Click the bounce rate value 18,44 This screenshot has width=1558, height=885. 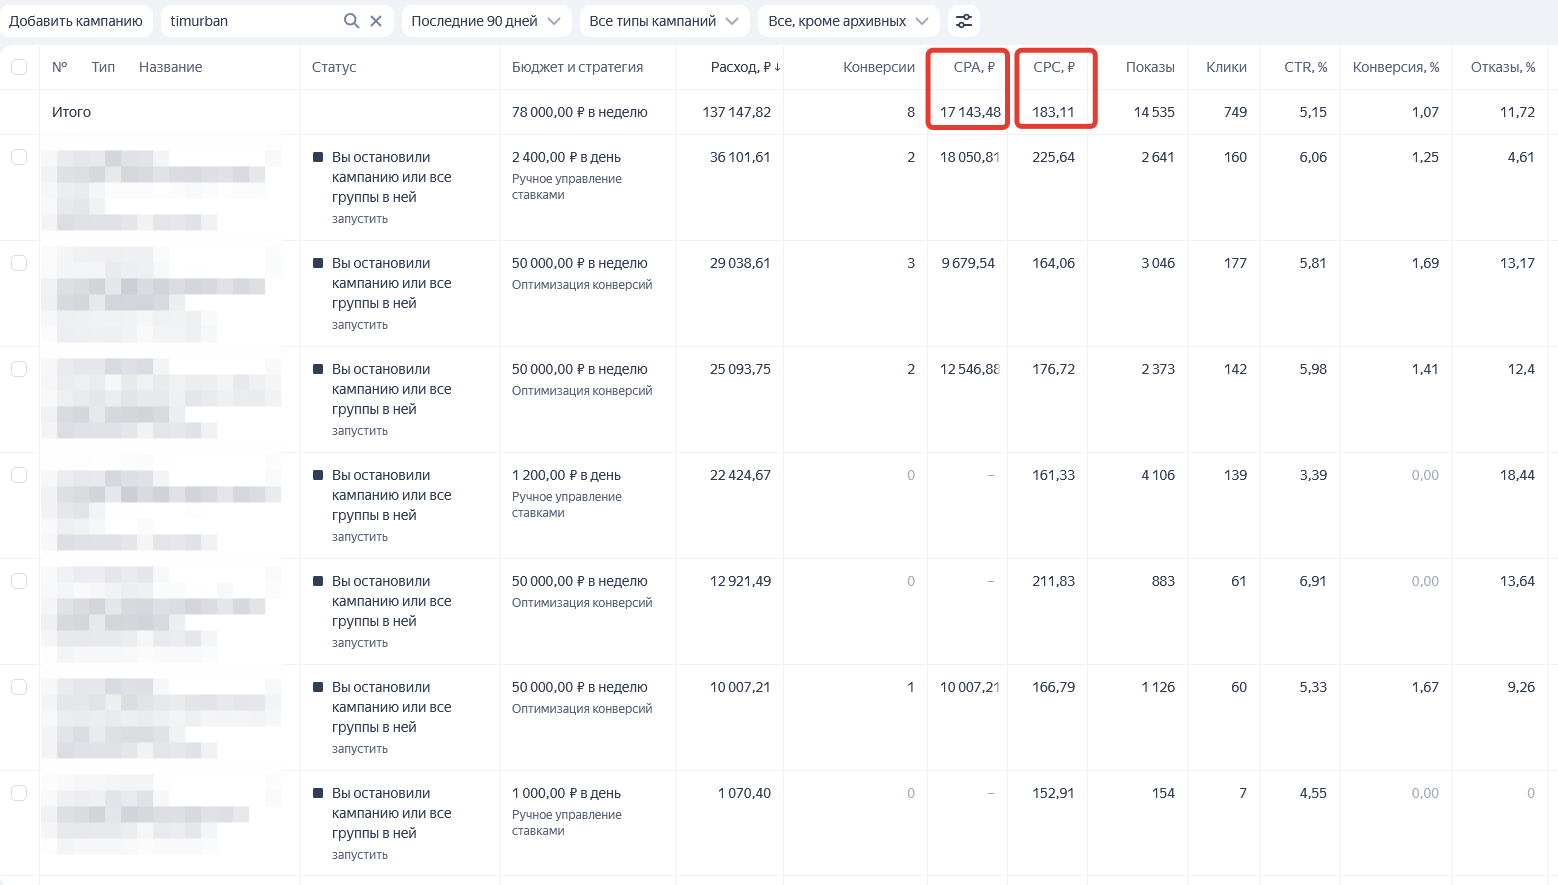tap(1517, 475)
